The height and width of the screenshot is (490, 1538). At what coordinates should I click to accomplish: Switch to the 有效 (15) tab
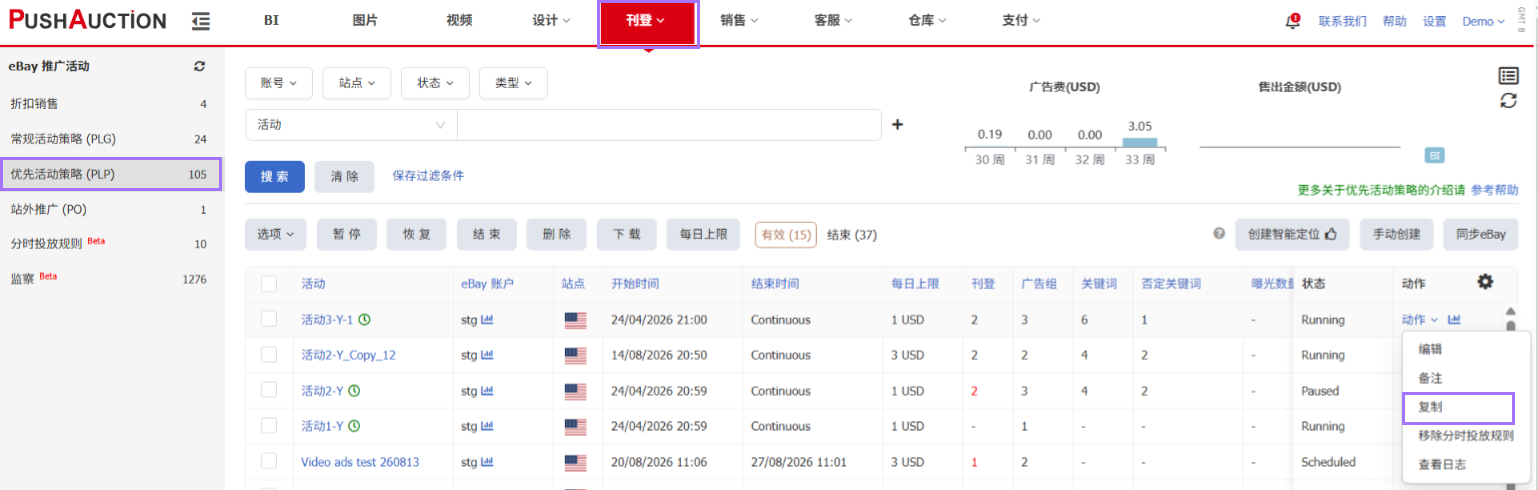pyautogui.click(x=786, y=234)
